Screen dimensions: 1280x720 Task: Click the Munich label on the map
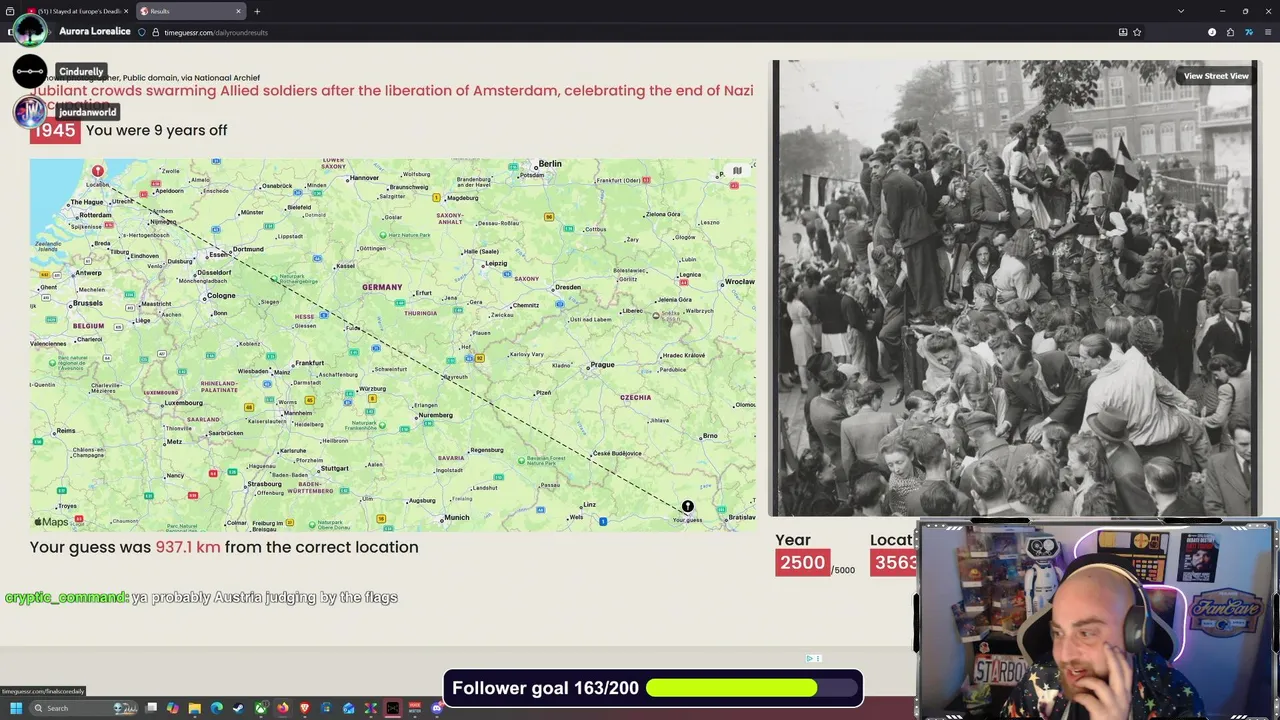click(x=457, y=517)
